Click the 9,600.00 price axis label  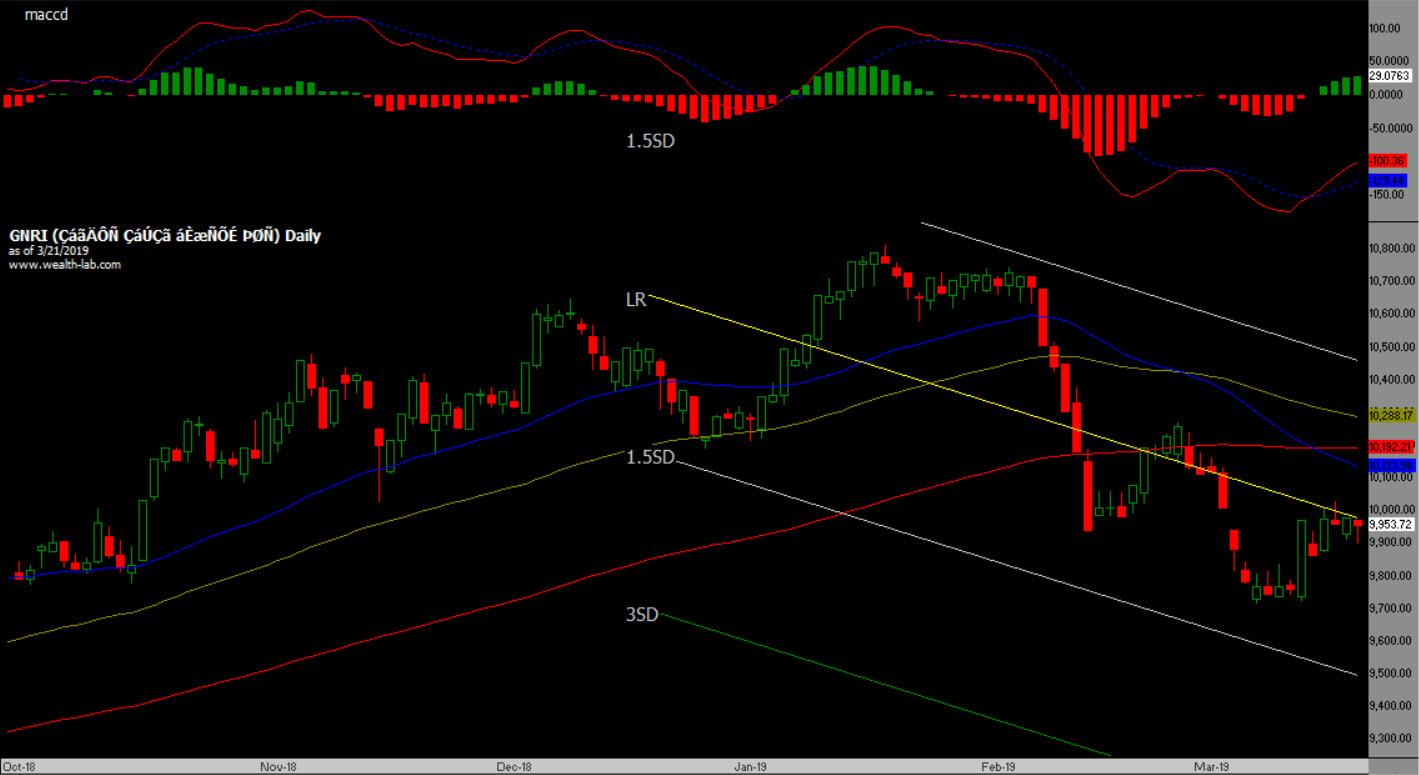(x=1390, y=641)
